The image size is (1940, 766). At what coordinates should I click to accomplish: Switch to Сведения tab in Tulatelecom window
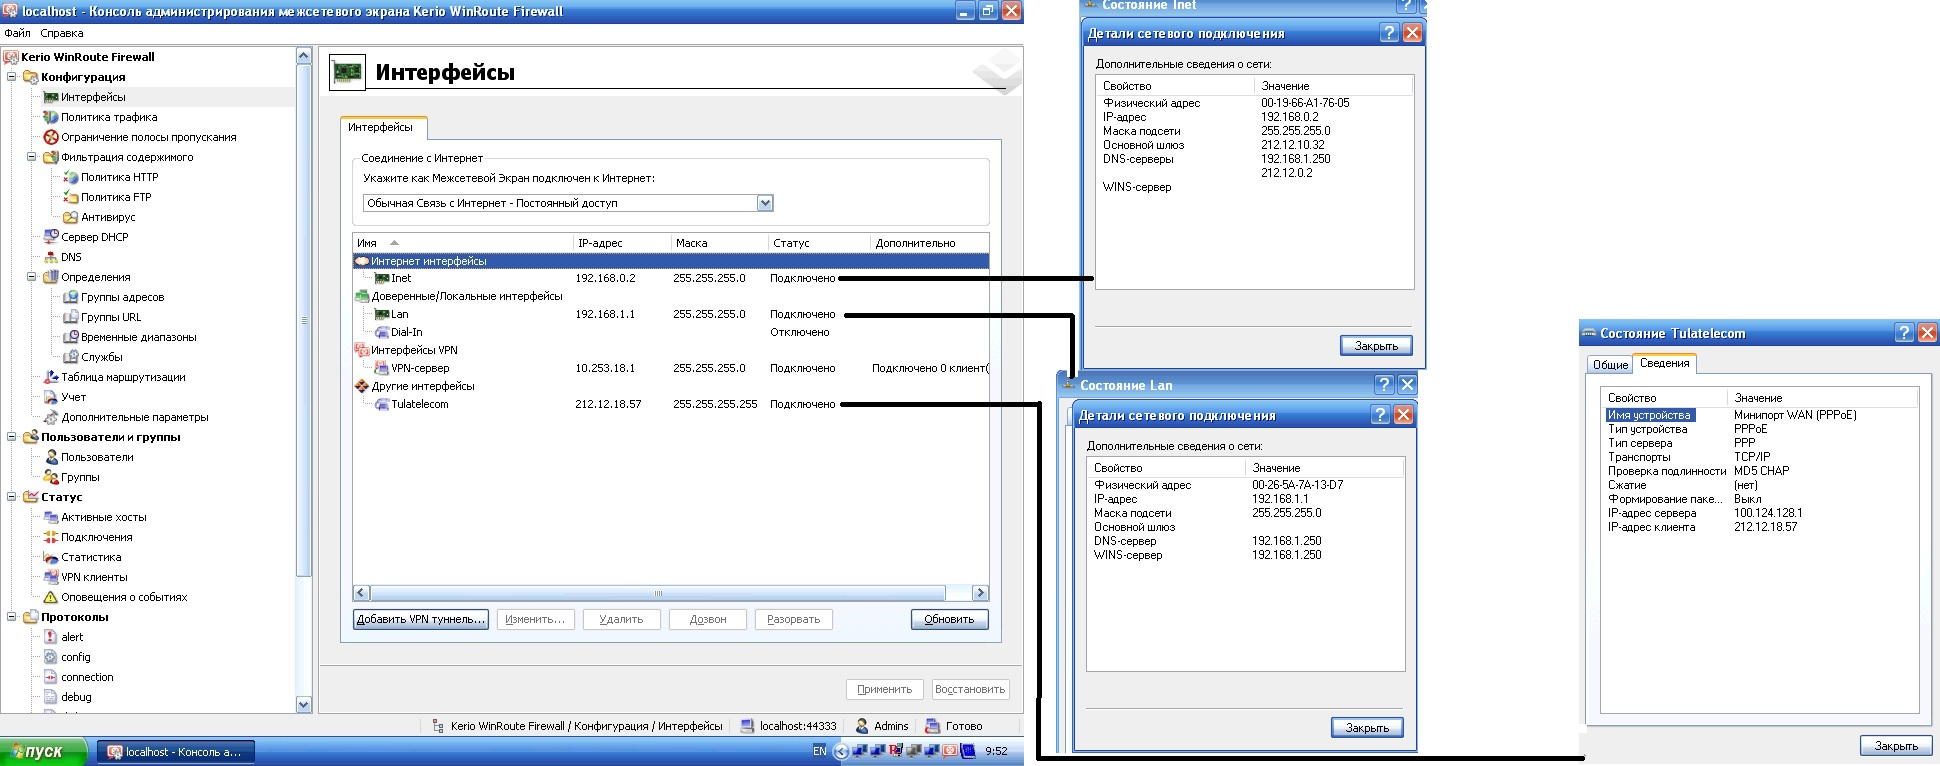(1665, 363)
